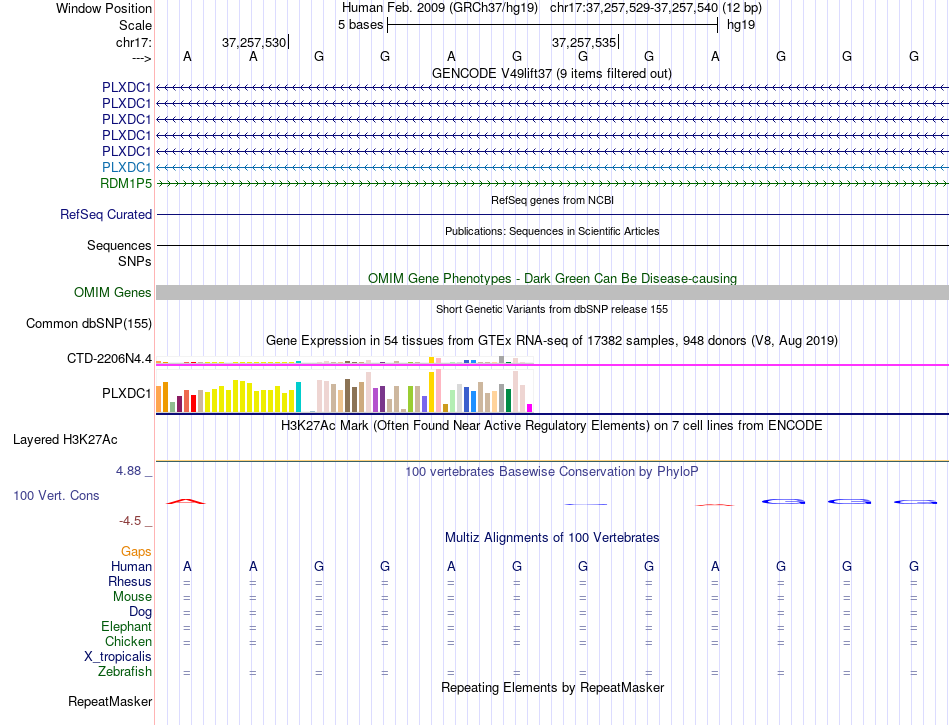This screenshot has width=950, height=725.
Task: Click the gray OMIM Genes item bar
Action: point(553,293)
